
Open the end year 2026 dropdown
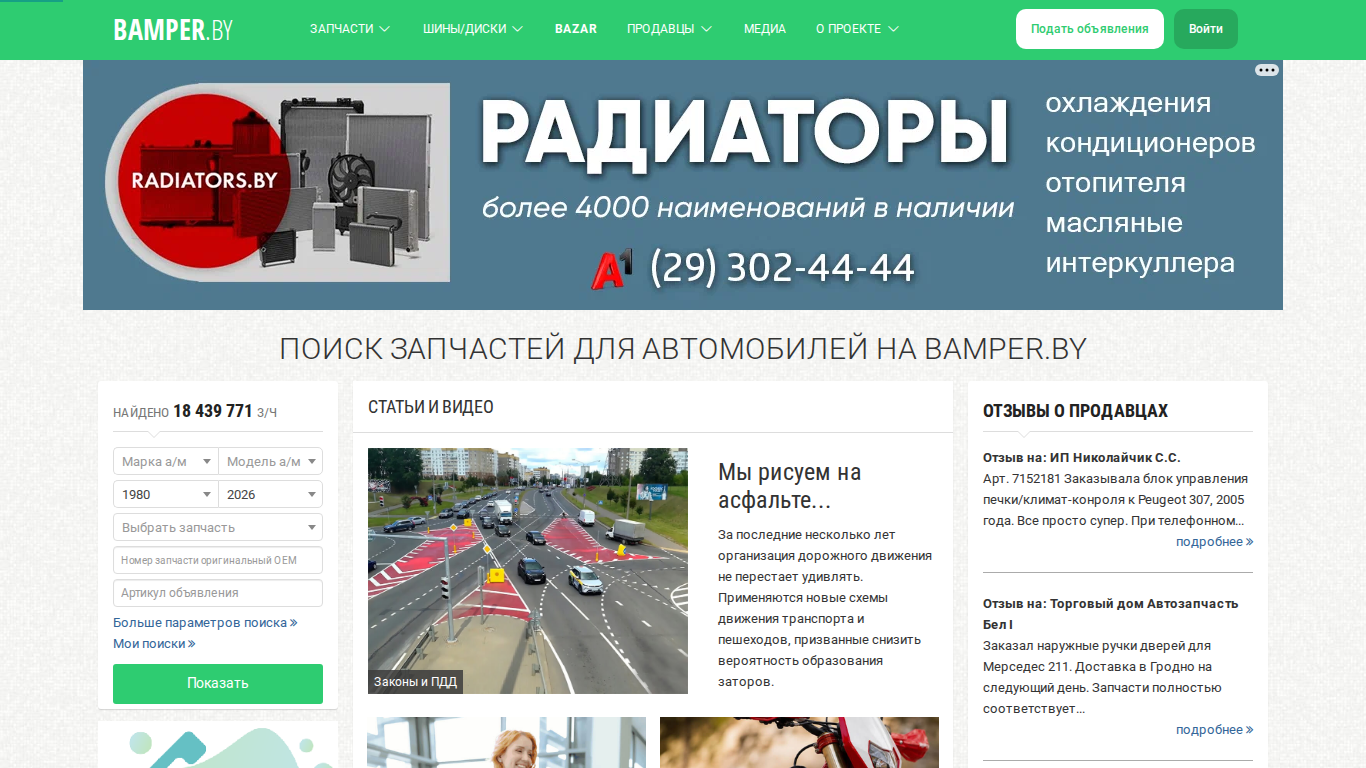point(271,494)
